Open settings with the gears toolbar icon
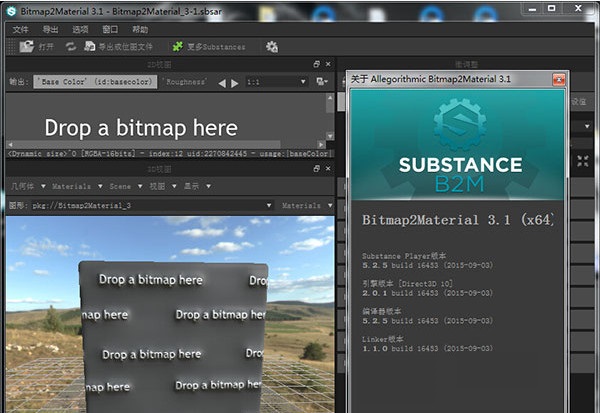The width and height of the screenshot is (600, 413). tap(272, 47)
